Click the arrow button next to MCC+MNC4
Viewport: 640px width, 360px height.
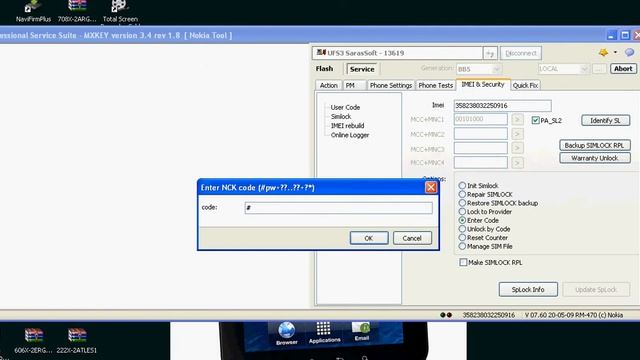(x=517, y=163)
